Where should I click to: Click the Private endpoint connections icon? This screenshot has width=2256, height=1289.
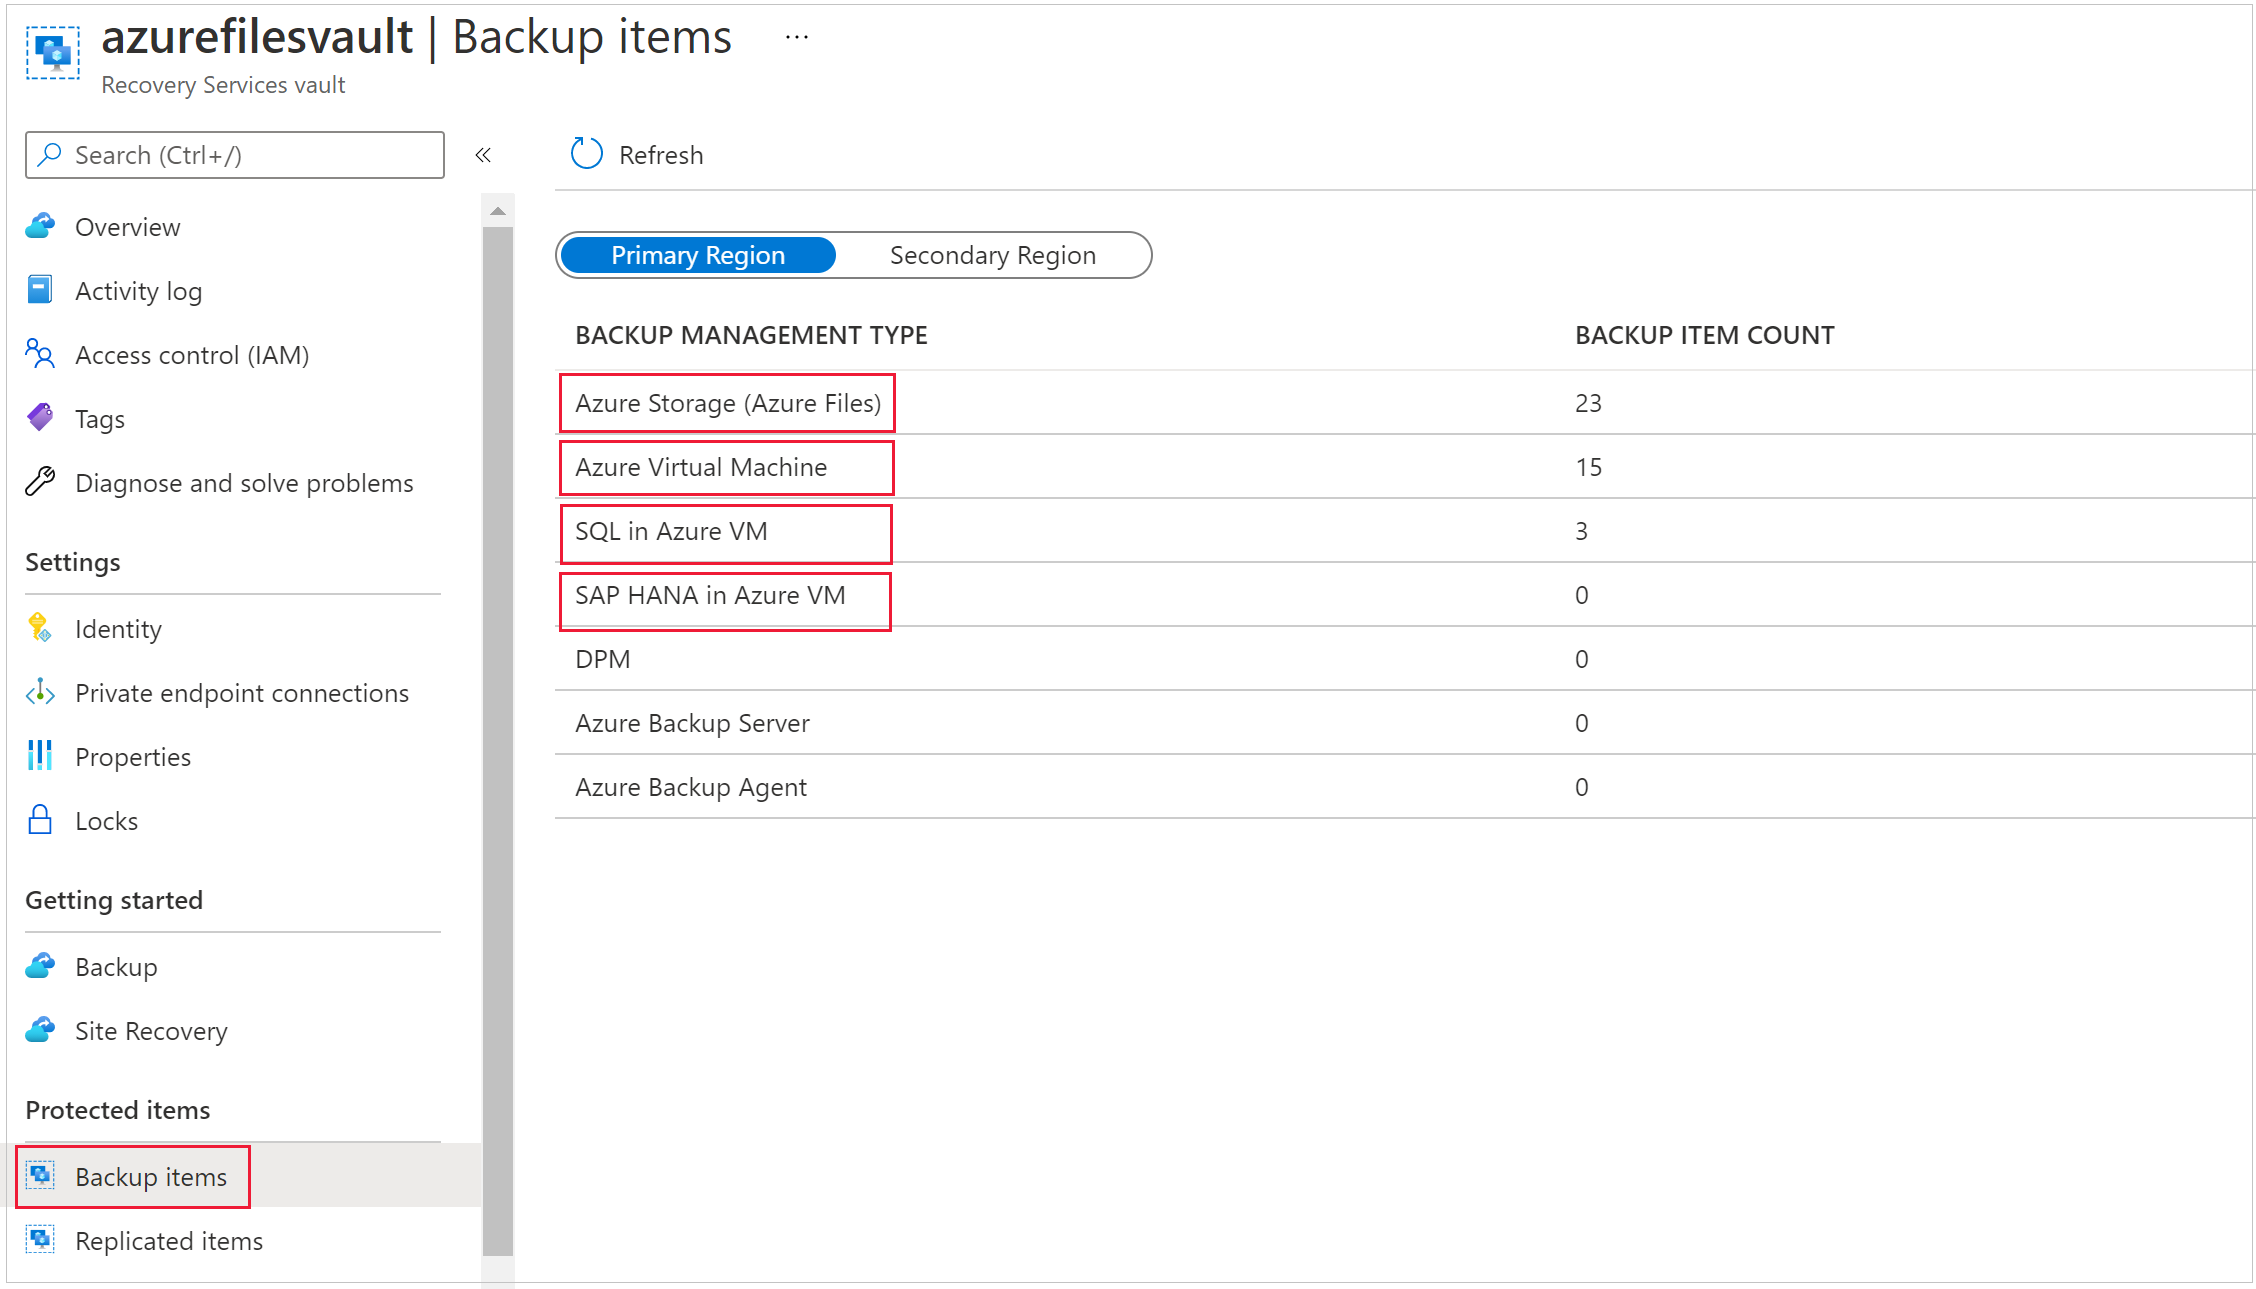click(42, 694)
